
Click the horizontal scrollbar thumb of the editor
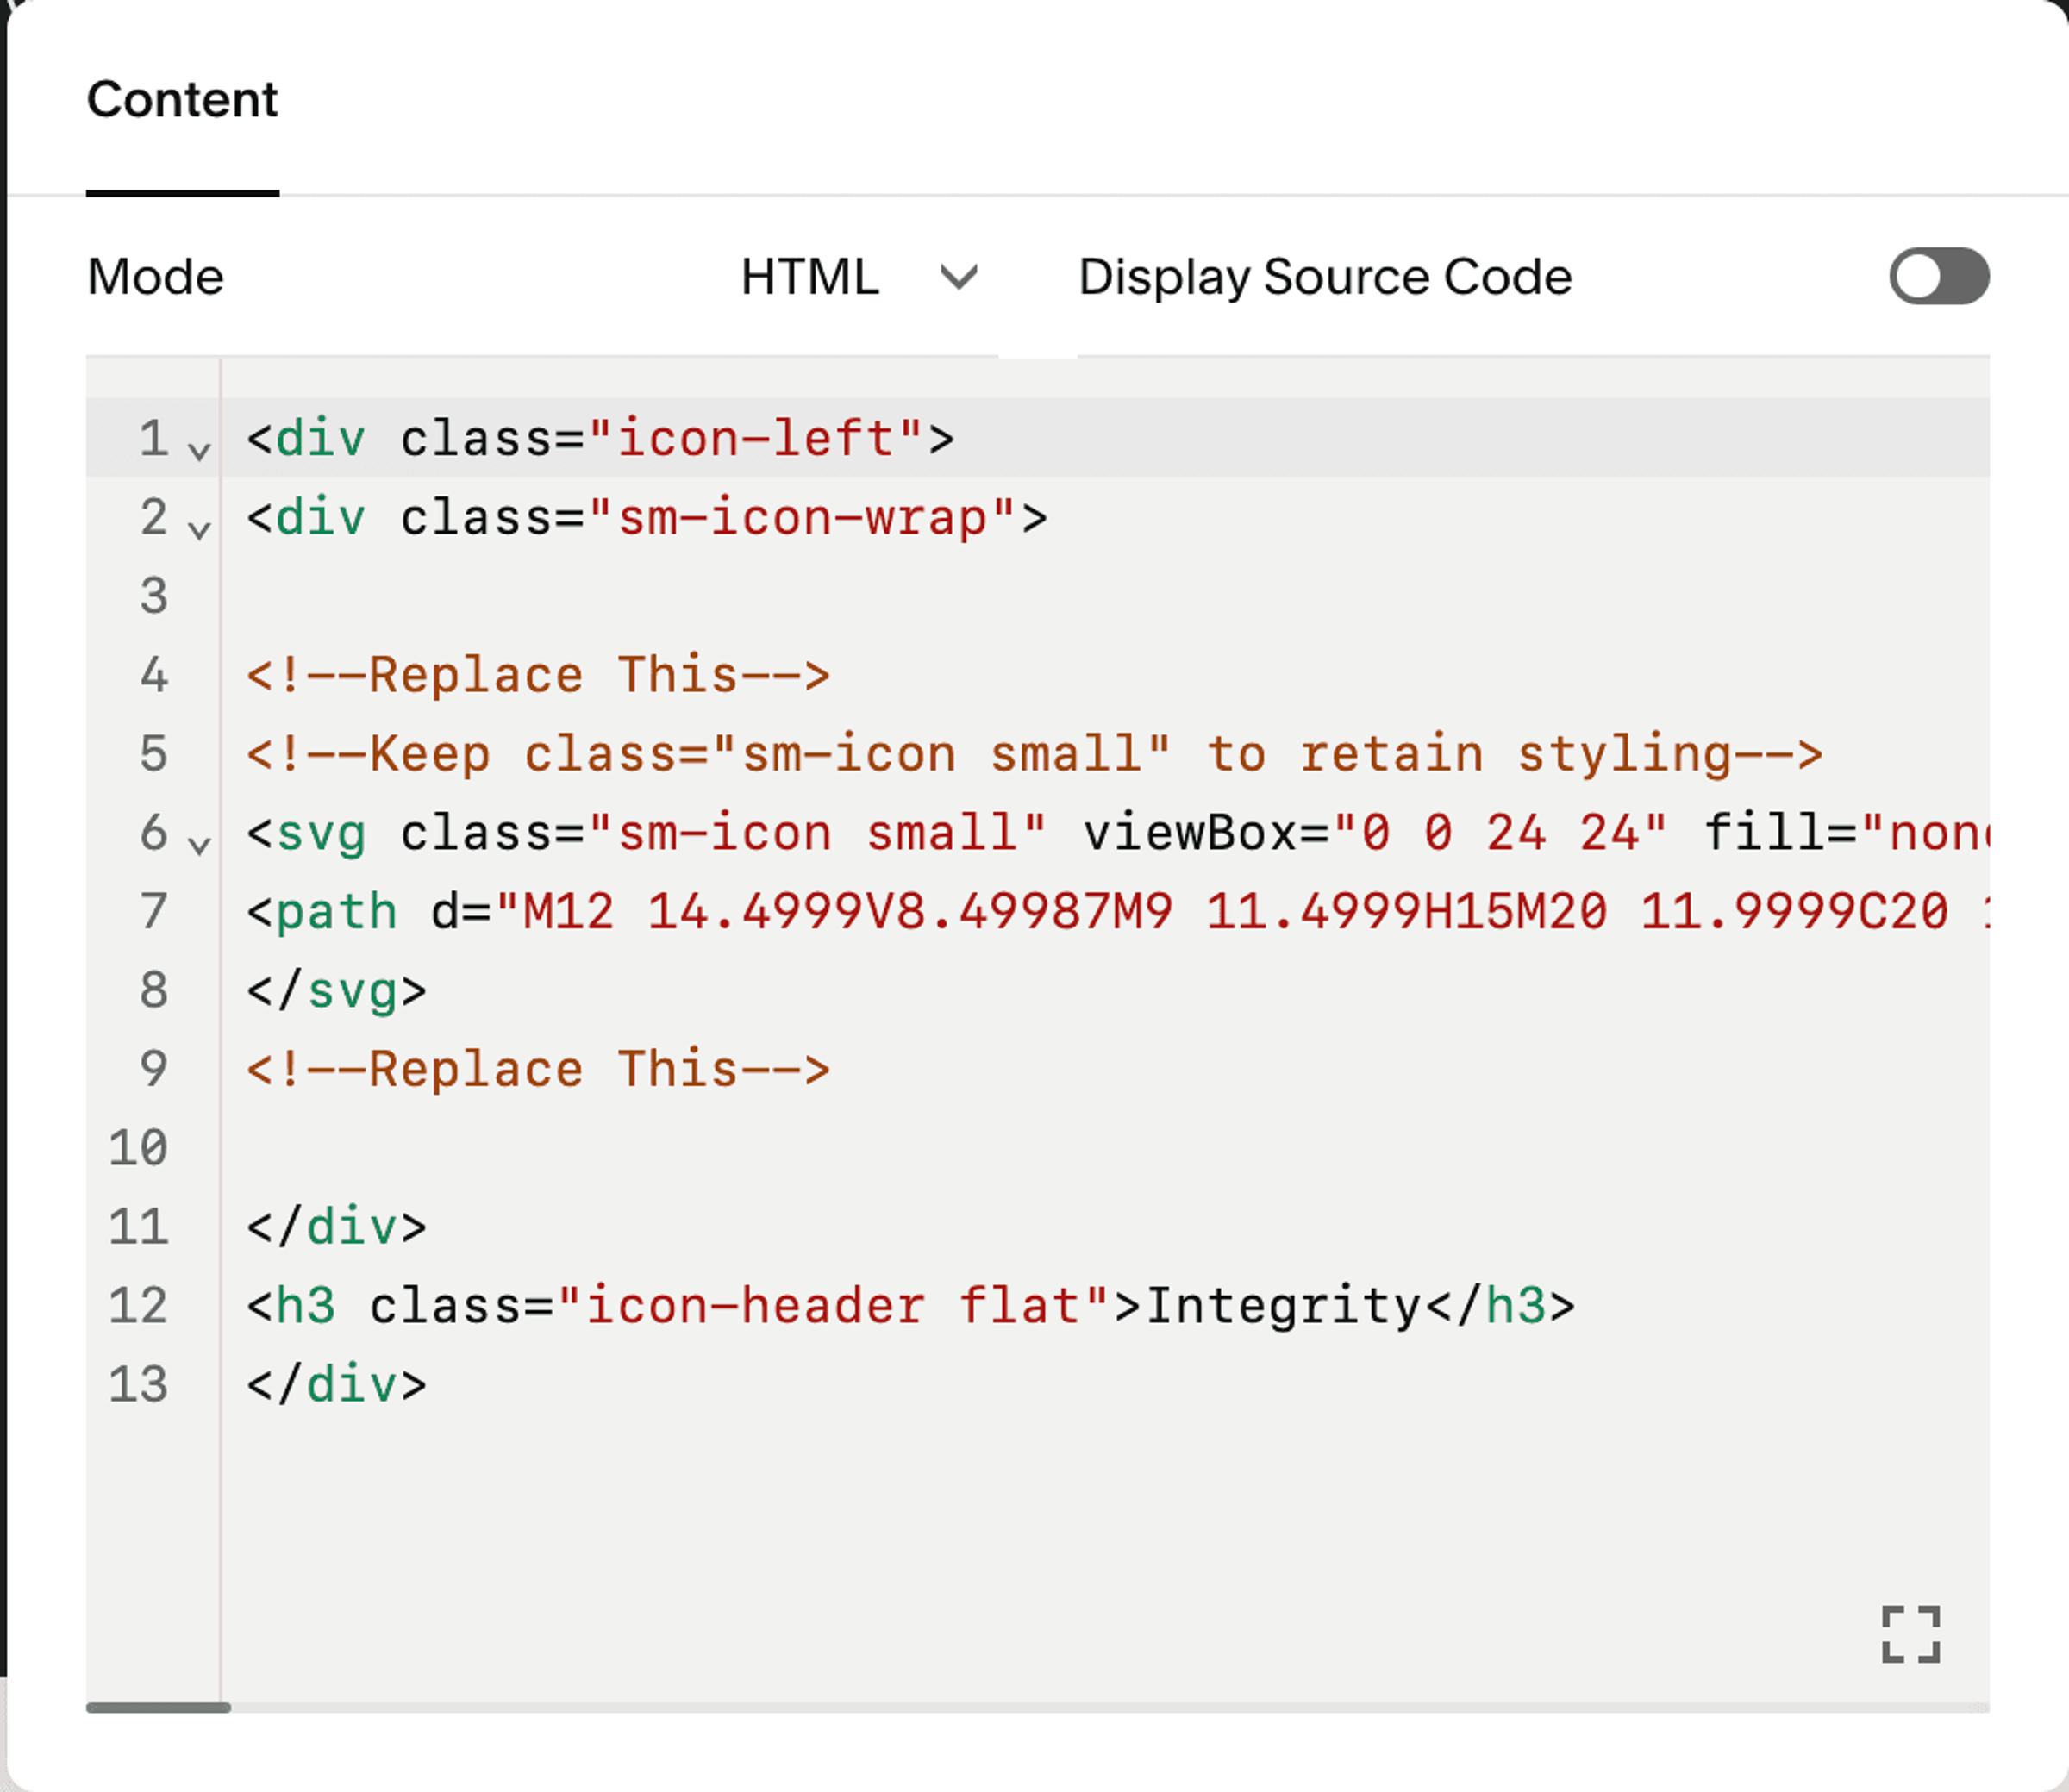coord(159,1708)
